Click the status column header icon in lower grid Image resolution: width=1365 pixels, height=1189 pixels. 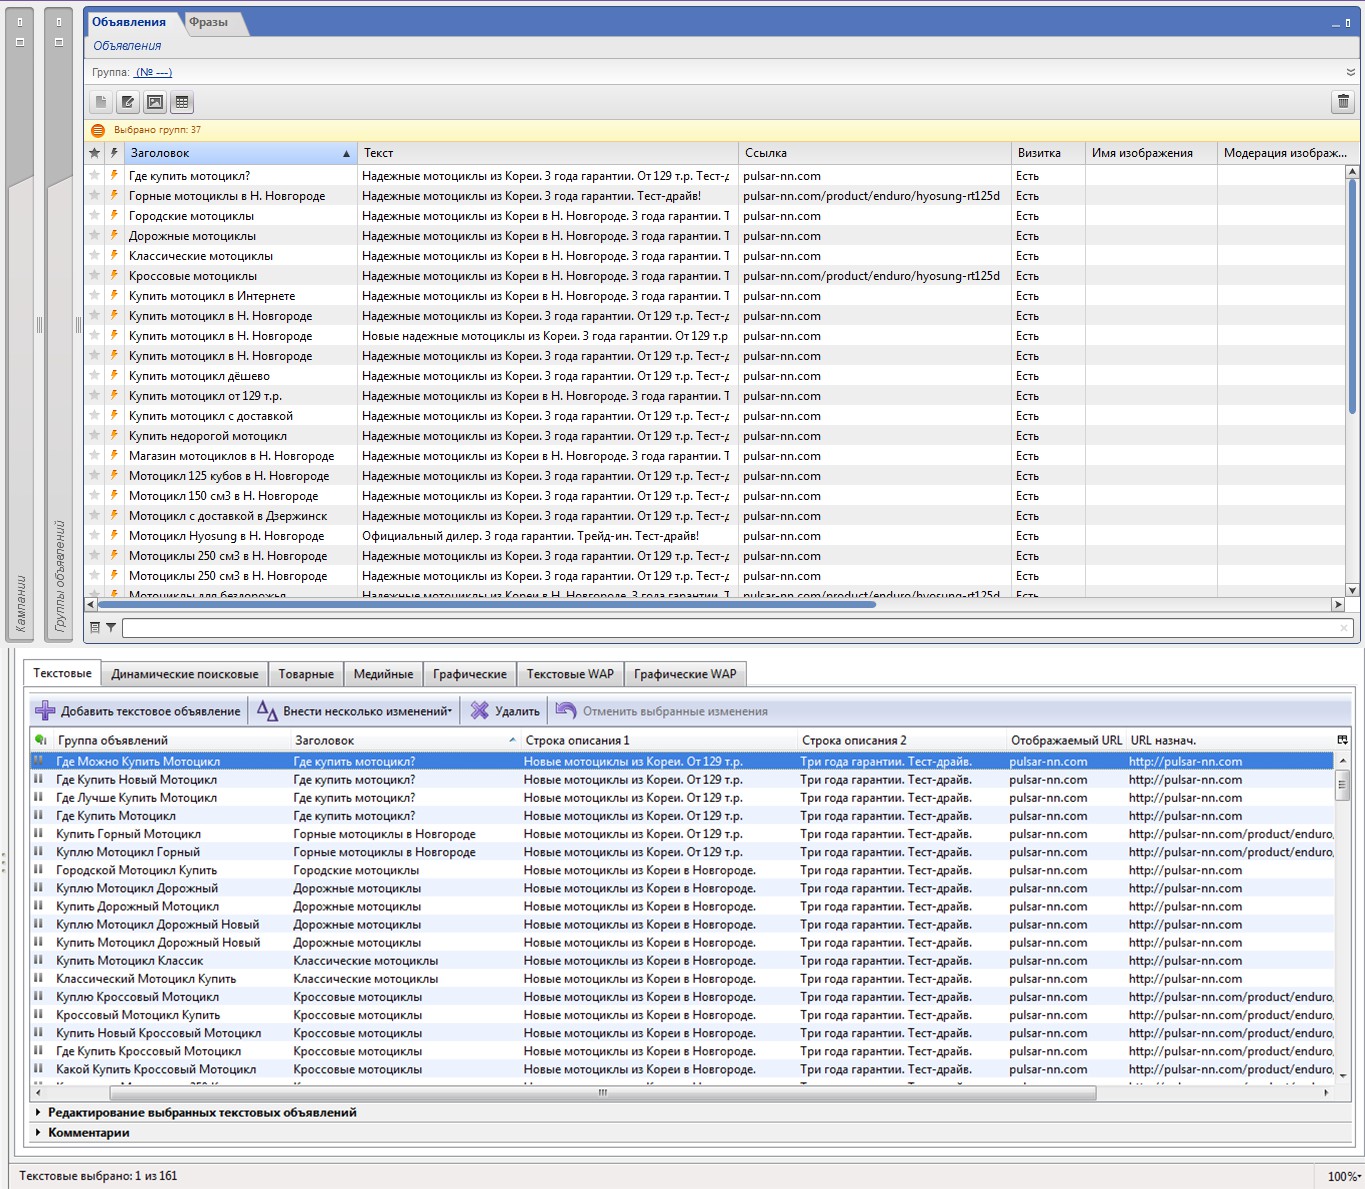point(40,740)
